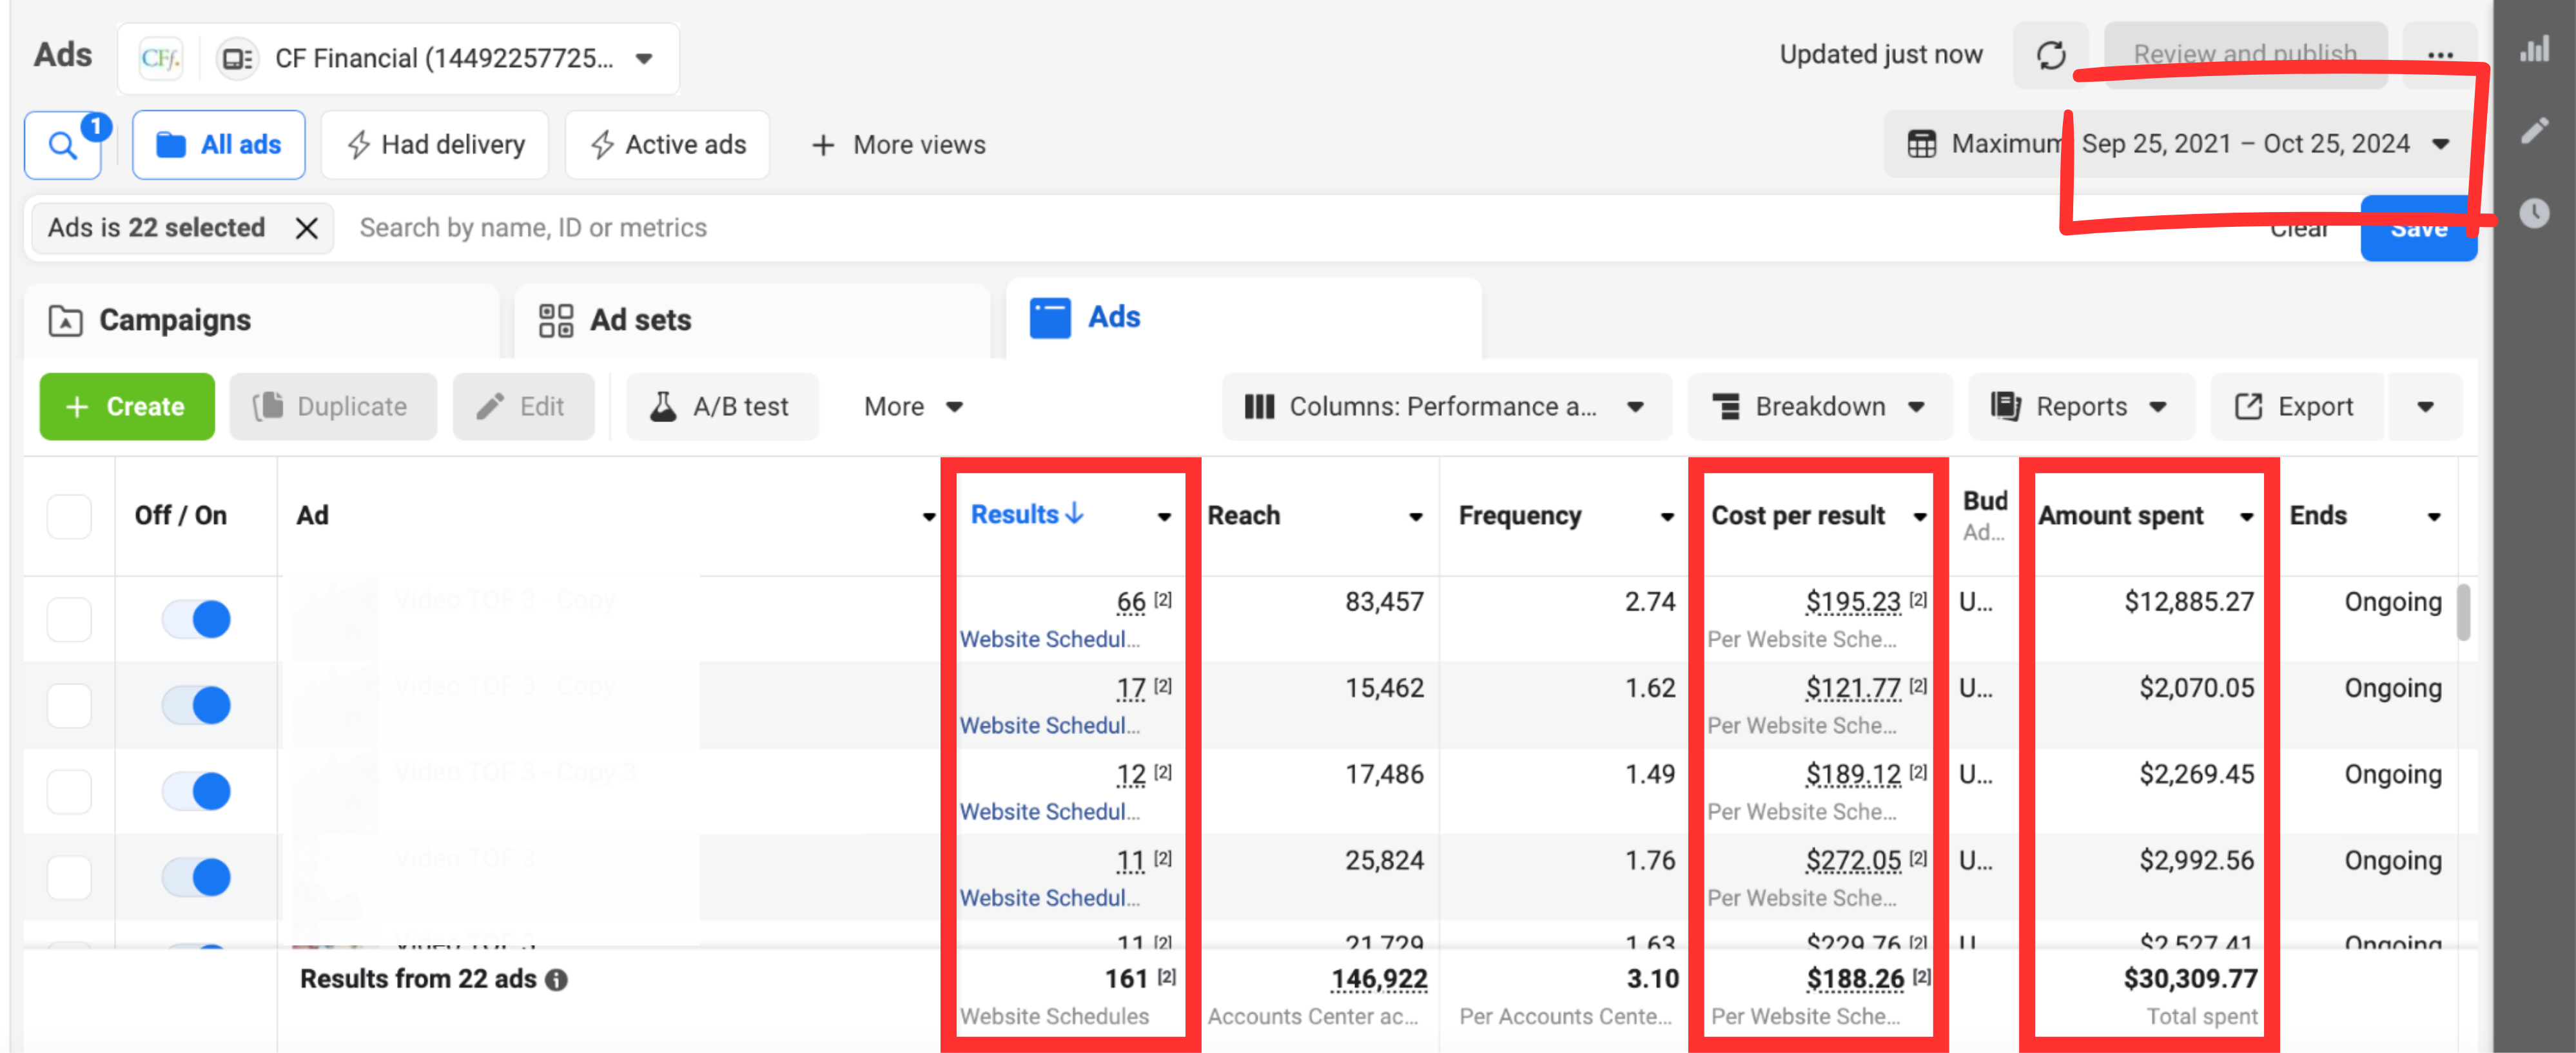The width and height of the screenshot is (2576, 1053).
Task: Check the box for the 66-results ad row
Action: 69,619
